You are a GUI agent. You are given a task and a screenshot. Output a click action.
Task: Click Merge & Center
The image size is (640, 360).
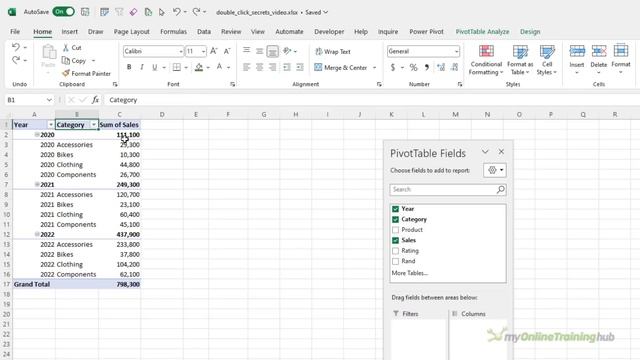coord(341,68)
